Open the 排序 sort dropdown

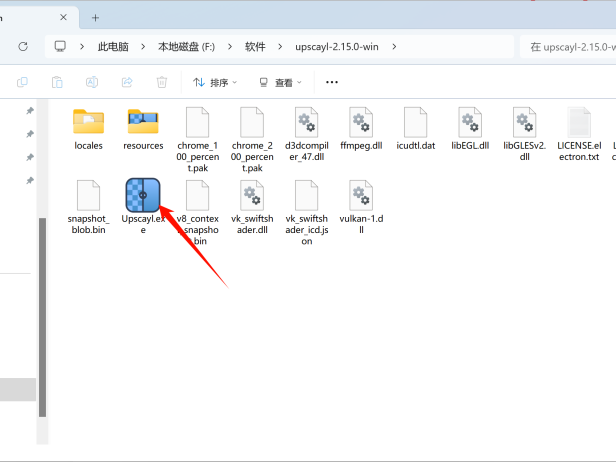(215, 83)
